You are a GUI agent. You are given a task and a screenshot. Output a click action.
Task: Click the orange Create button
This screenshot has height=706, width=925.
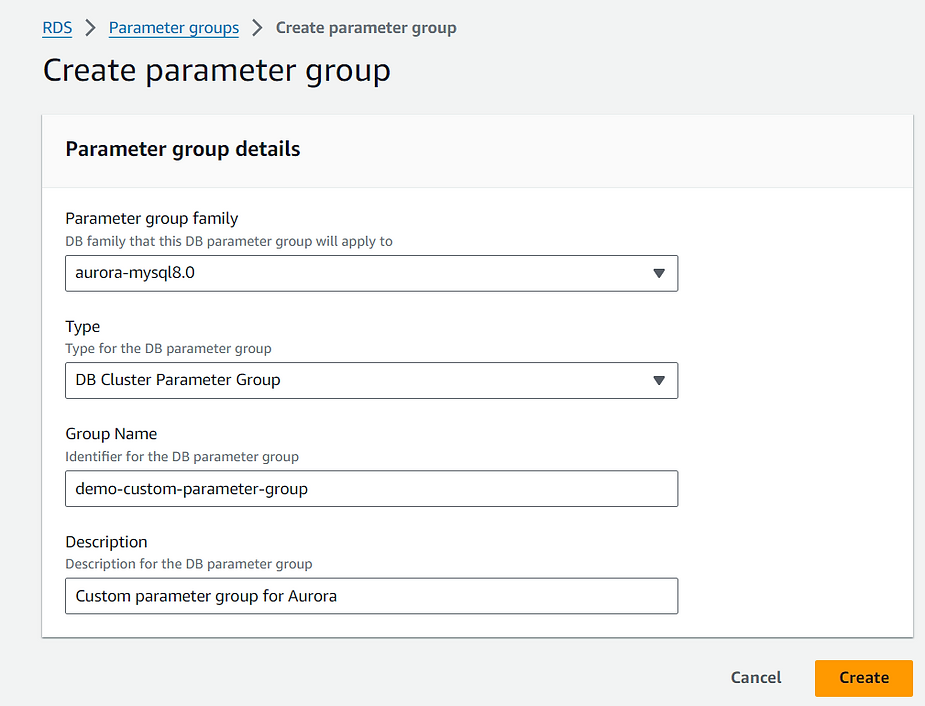pos(864,678)
